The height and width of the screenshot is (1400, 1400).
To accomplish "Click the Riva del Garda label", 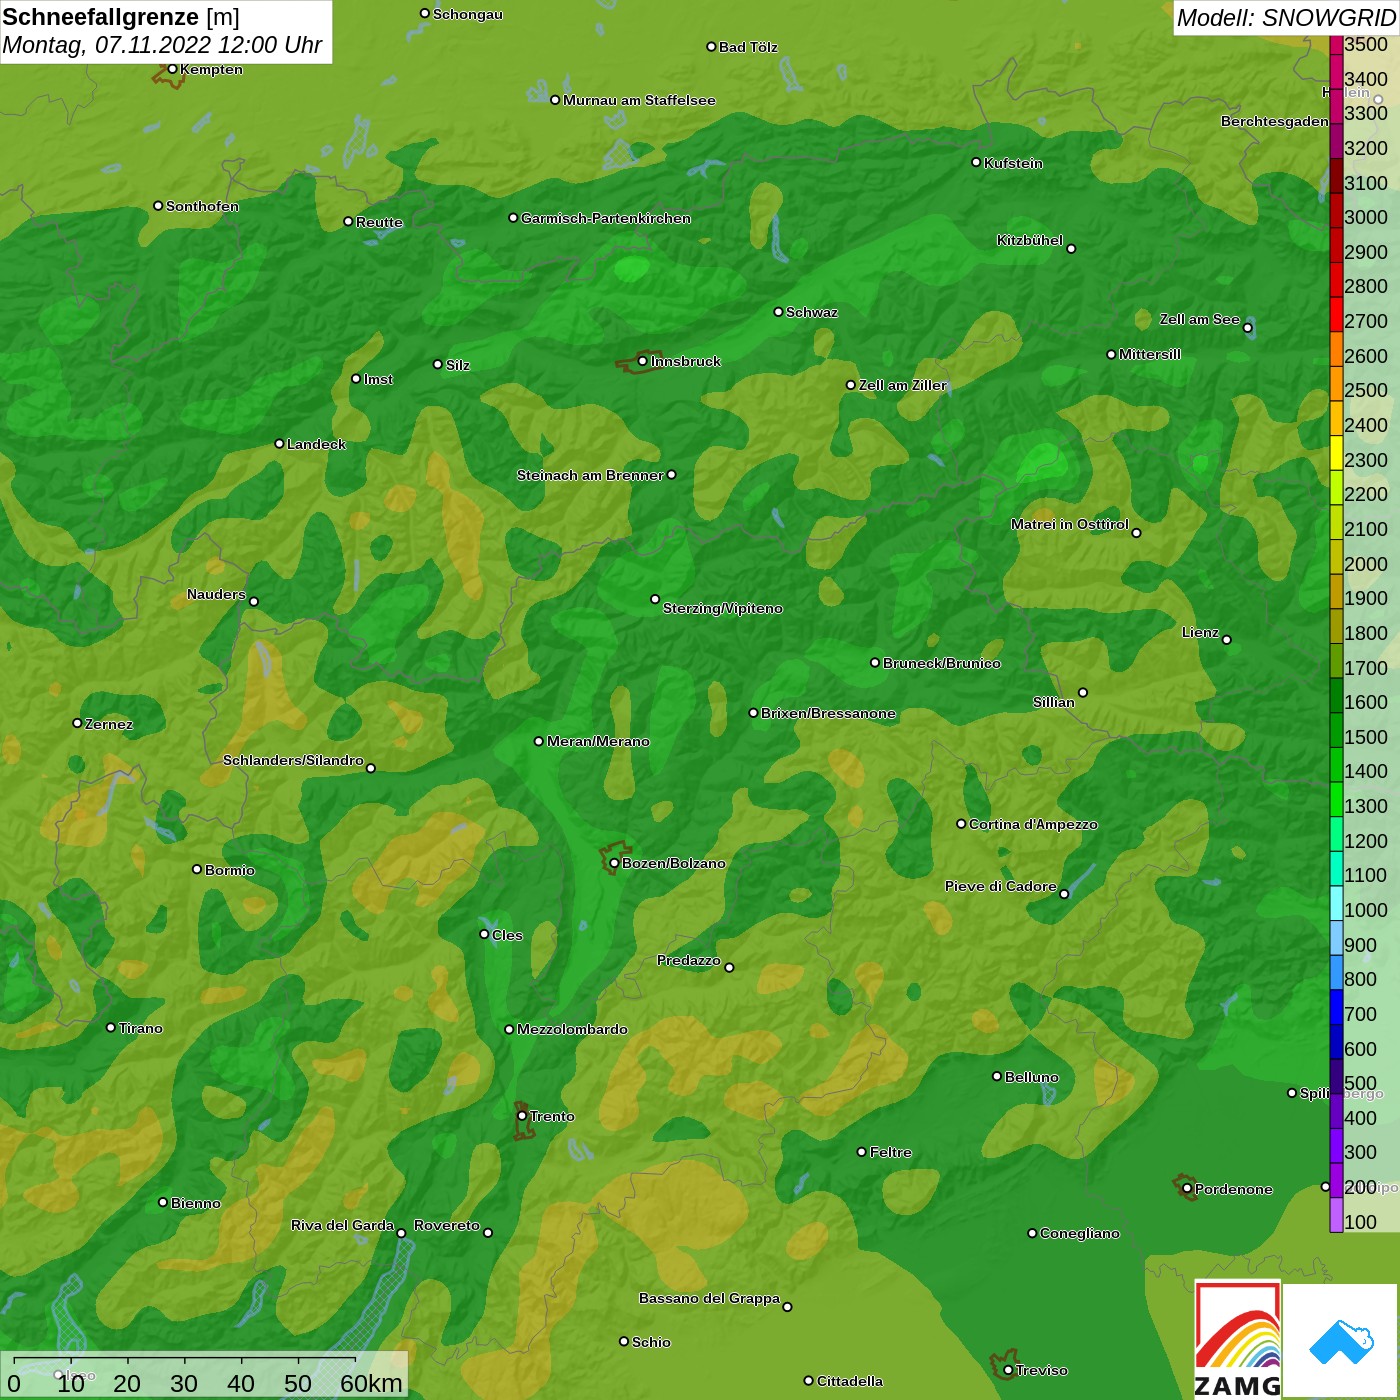I will [x=342, y=1225].
